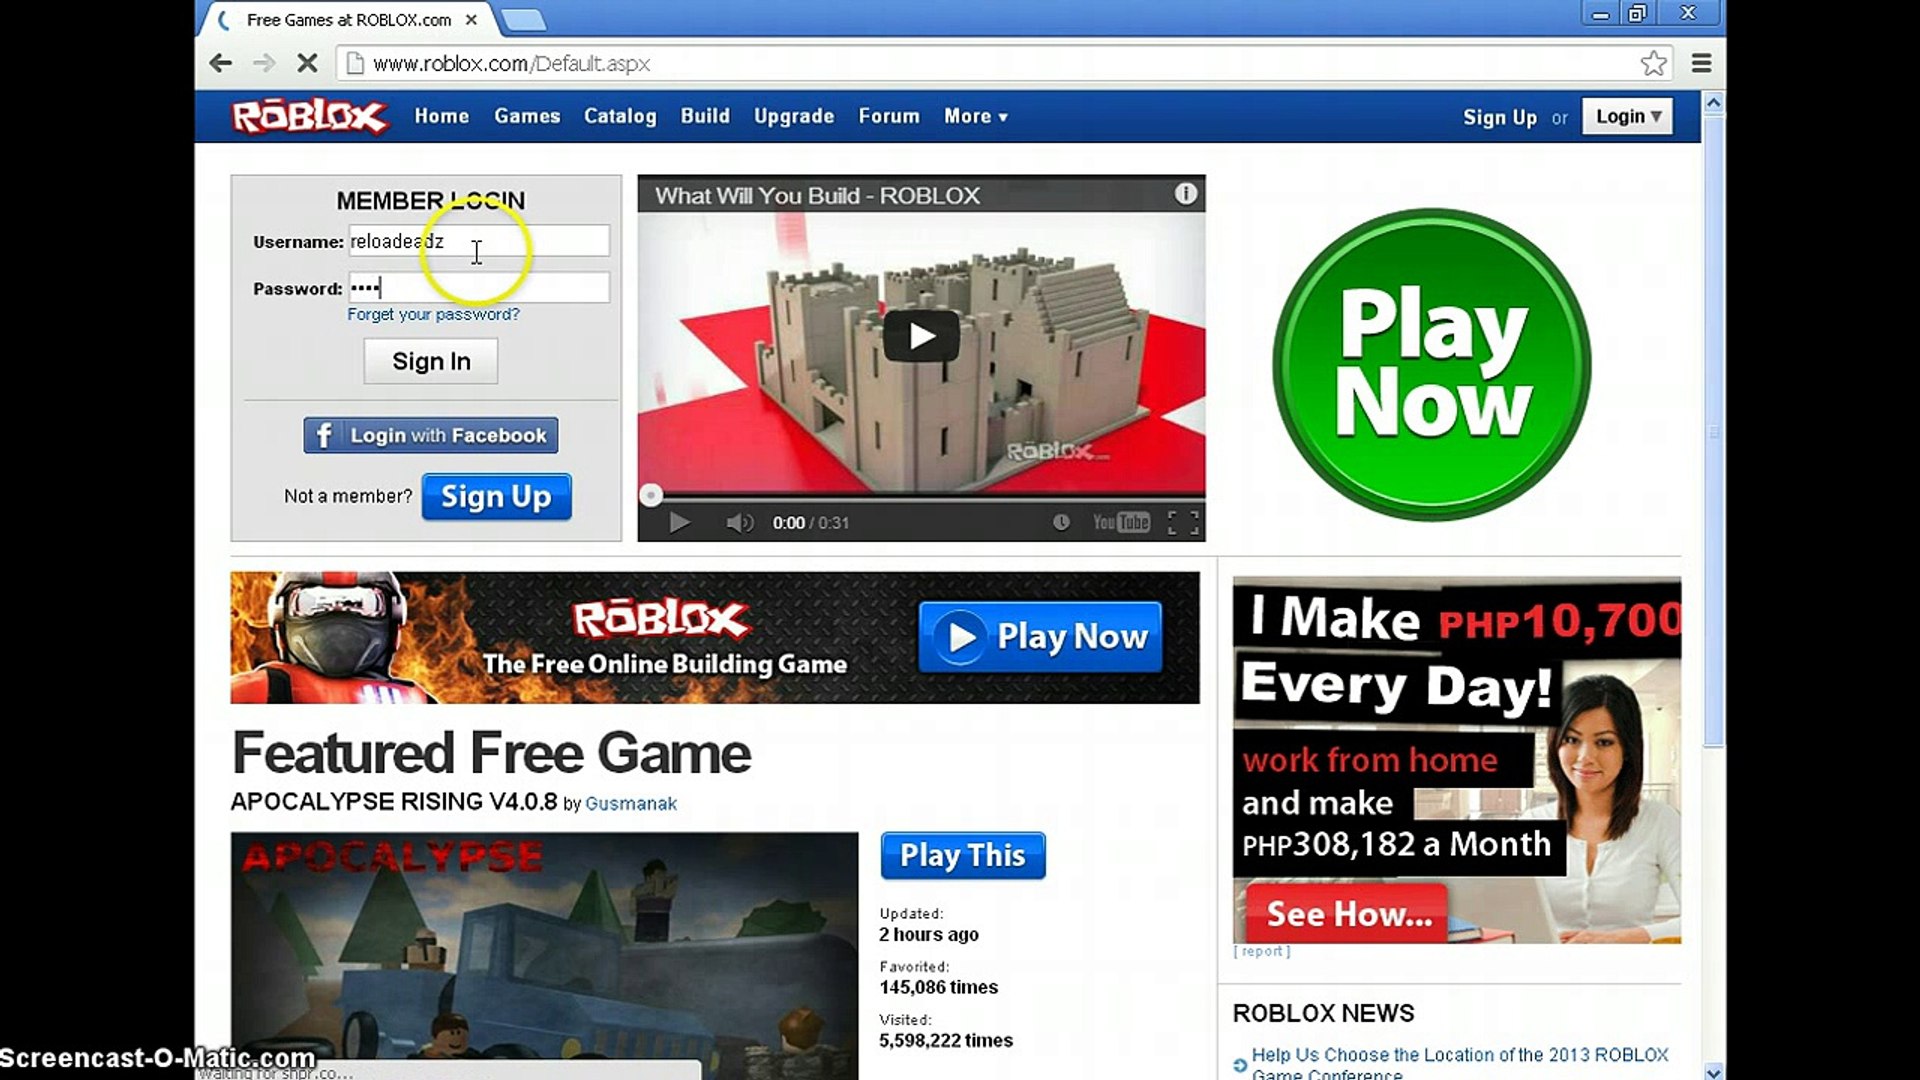Click the ROBLOX home logo icon

[x=311, y=116]
